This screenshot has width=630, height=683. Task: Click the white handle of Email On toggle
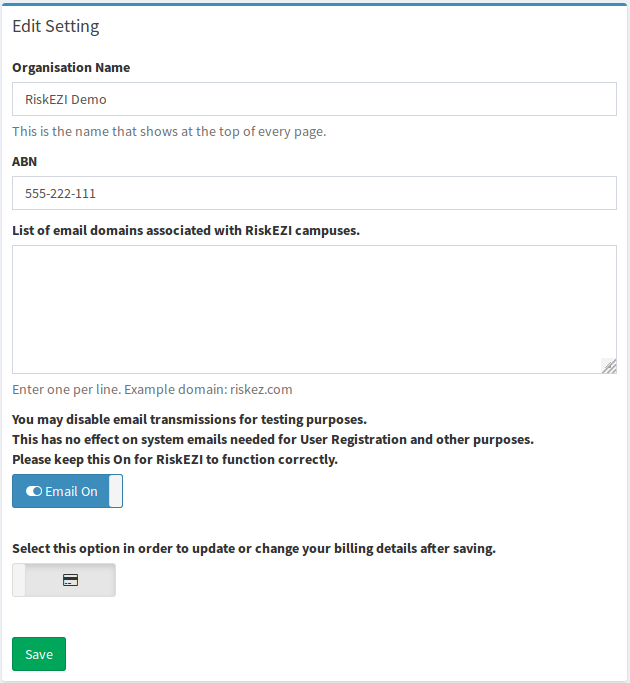(115, 491)
